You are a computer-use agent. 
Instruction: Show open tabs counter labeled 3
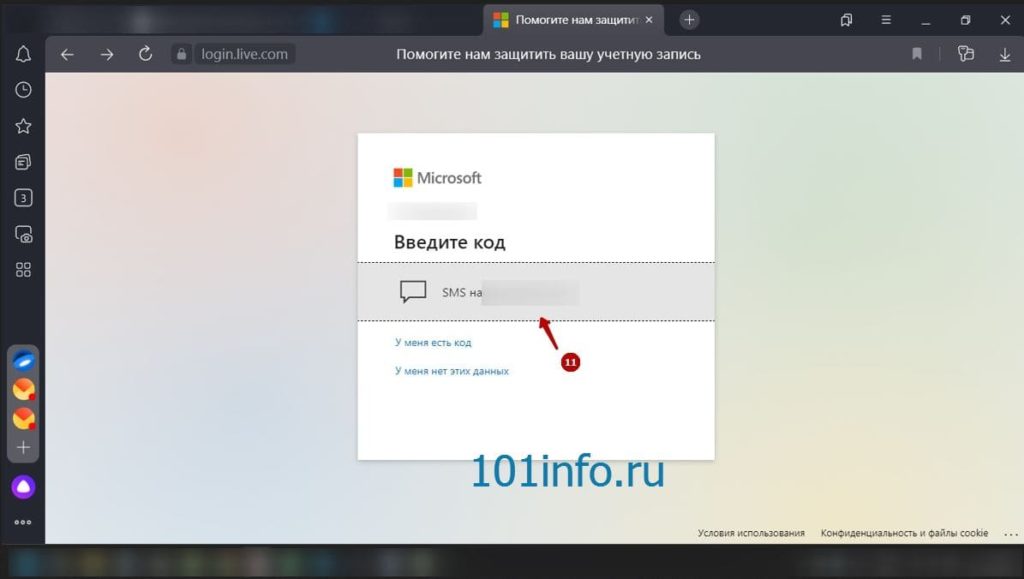[x=23, y=198]
